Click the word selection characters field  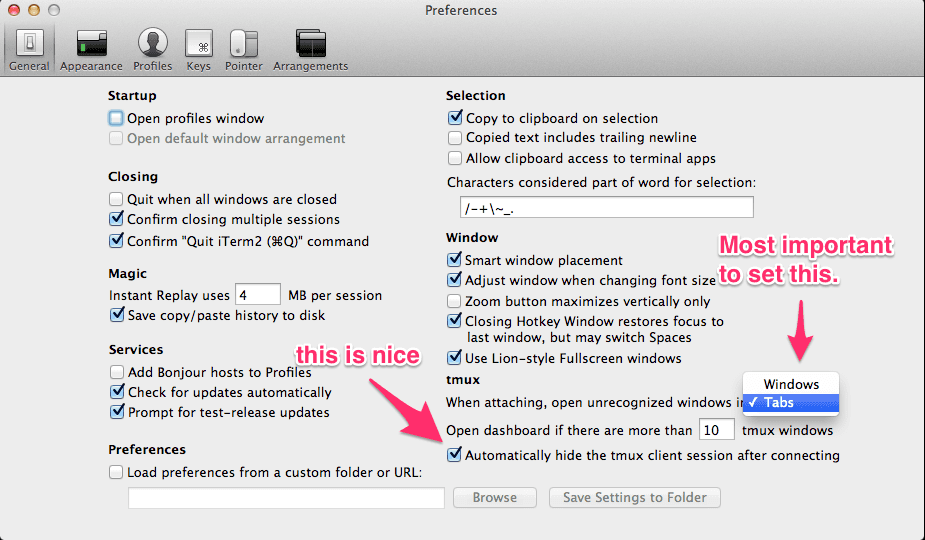601,207
